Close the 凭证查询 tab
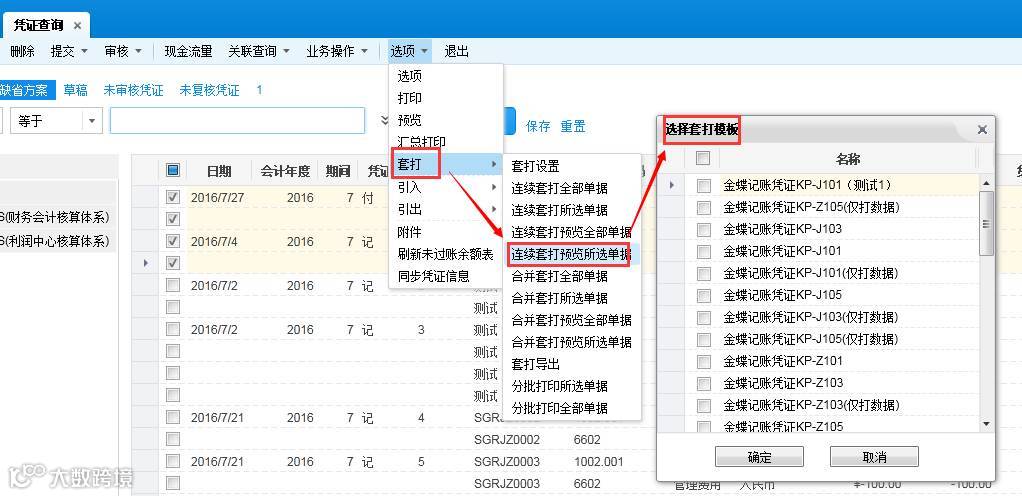 click(x=77, y=26)
